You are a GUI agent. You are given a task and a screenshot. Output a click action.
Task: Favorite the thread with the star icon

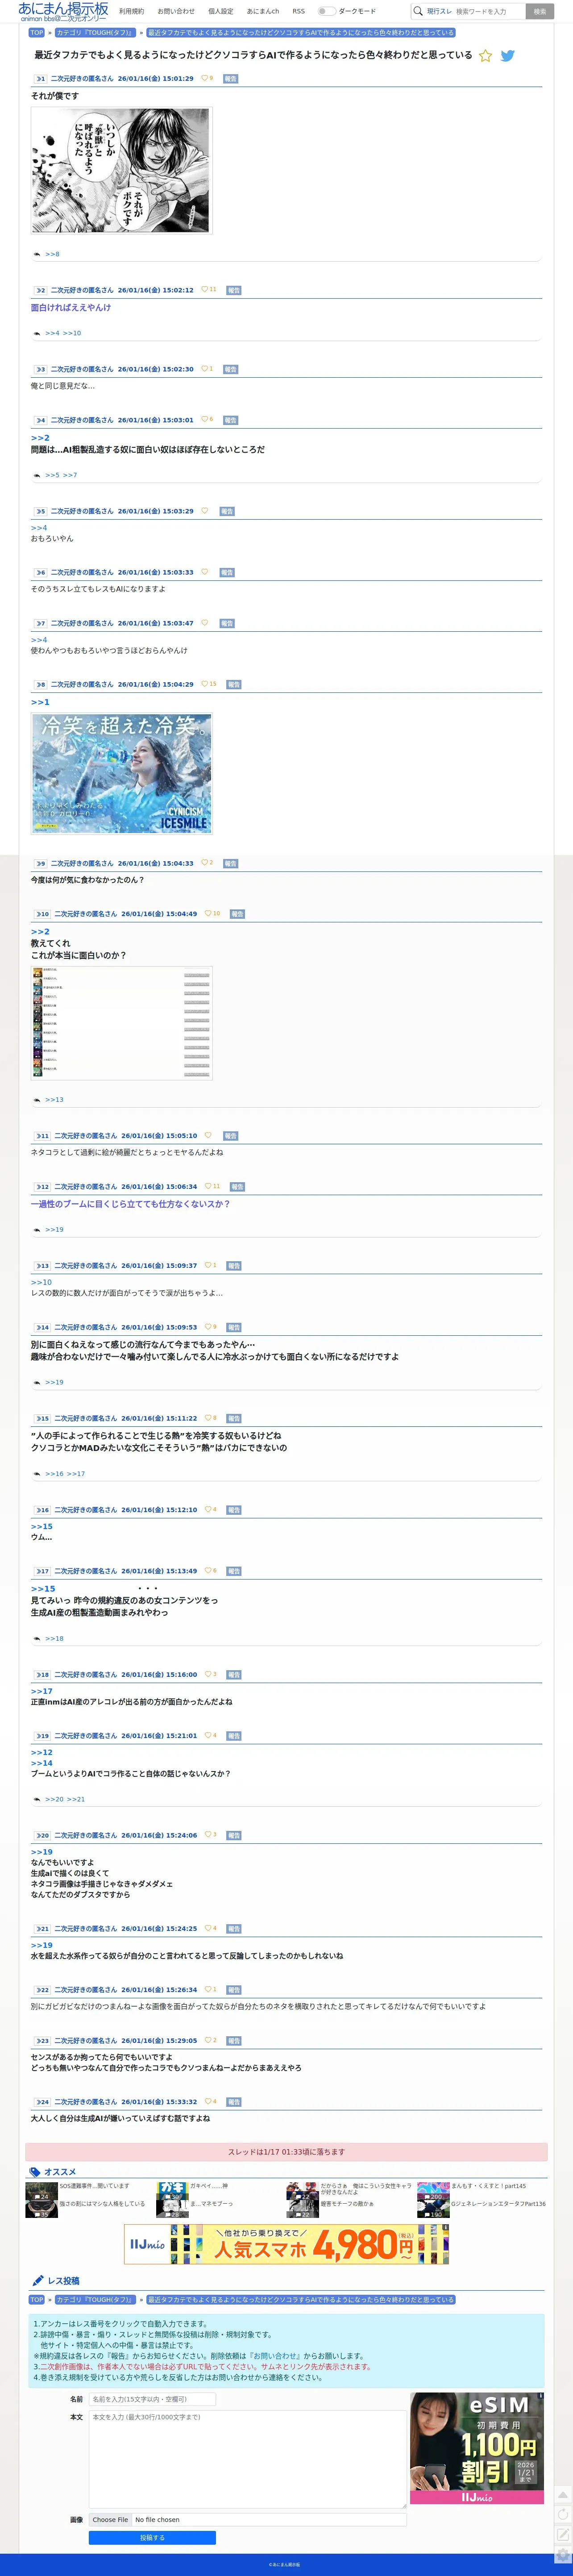(485, 56)
